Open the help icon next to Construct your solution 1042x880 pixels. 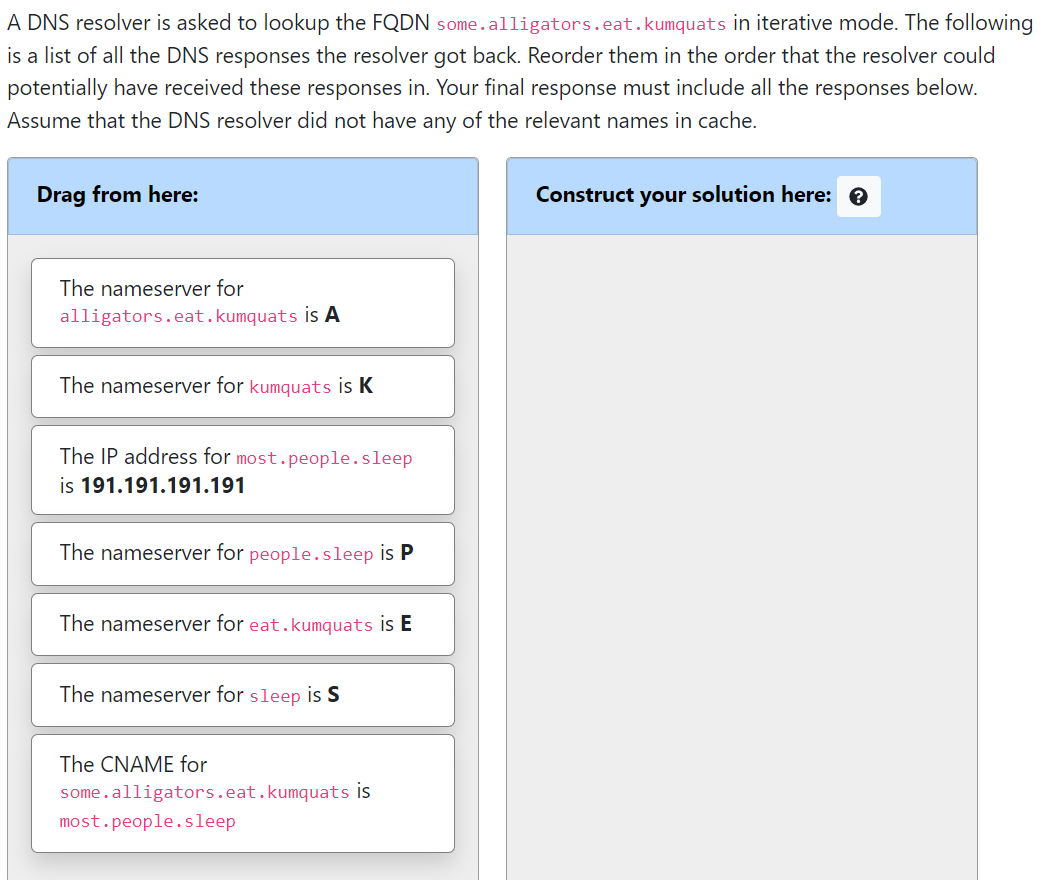pos(858,196)
